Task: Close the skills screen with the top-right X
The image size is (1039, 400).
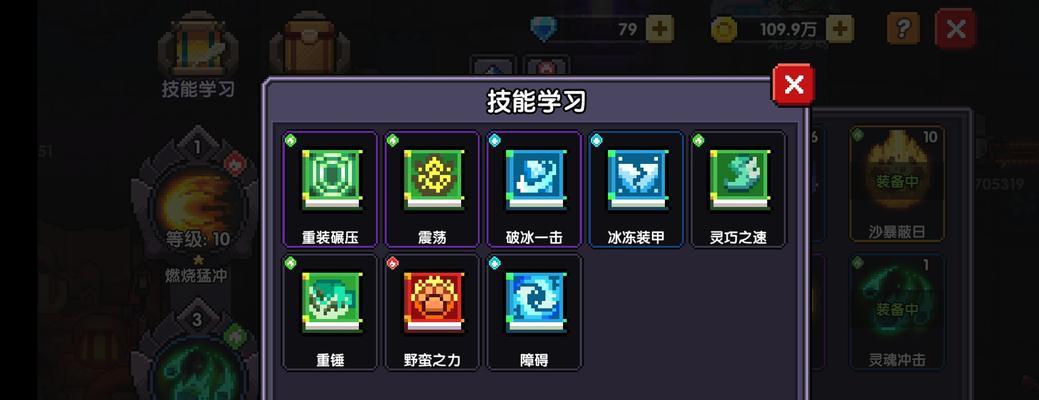Action: pos(956,28)
